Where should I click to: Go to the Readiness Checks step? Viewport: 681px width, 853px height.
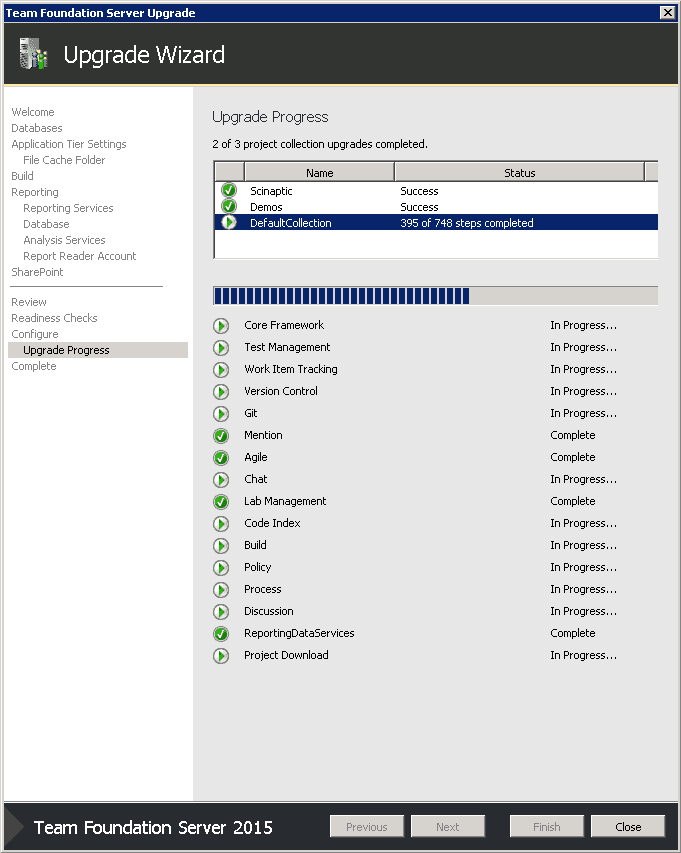pyautogui.click(x=54, y=318)
